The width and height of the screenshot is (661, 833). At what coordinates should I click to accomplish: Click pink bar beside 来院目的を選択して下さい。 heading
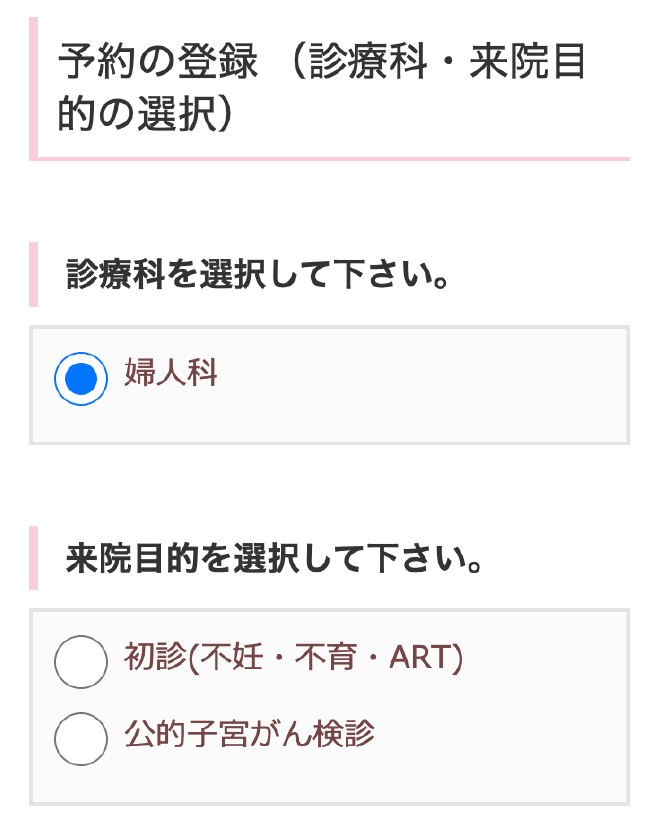tap(33, 558)
